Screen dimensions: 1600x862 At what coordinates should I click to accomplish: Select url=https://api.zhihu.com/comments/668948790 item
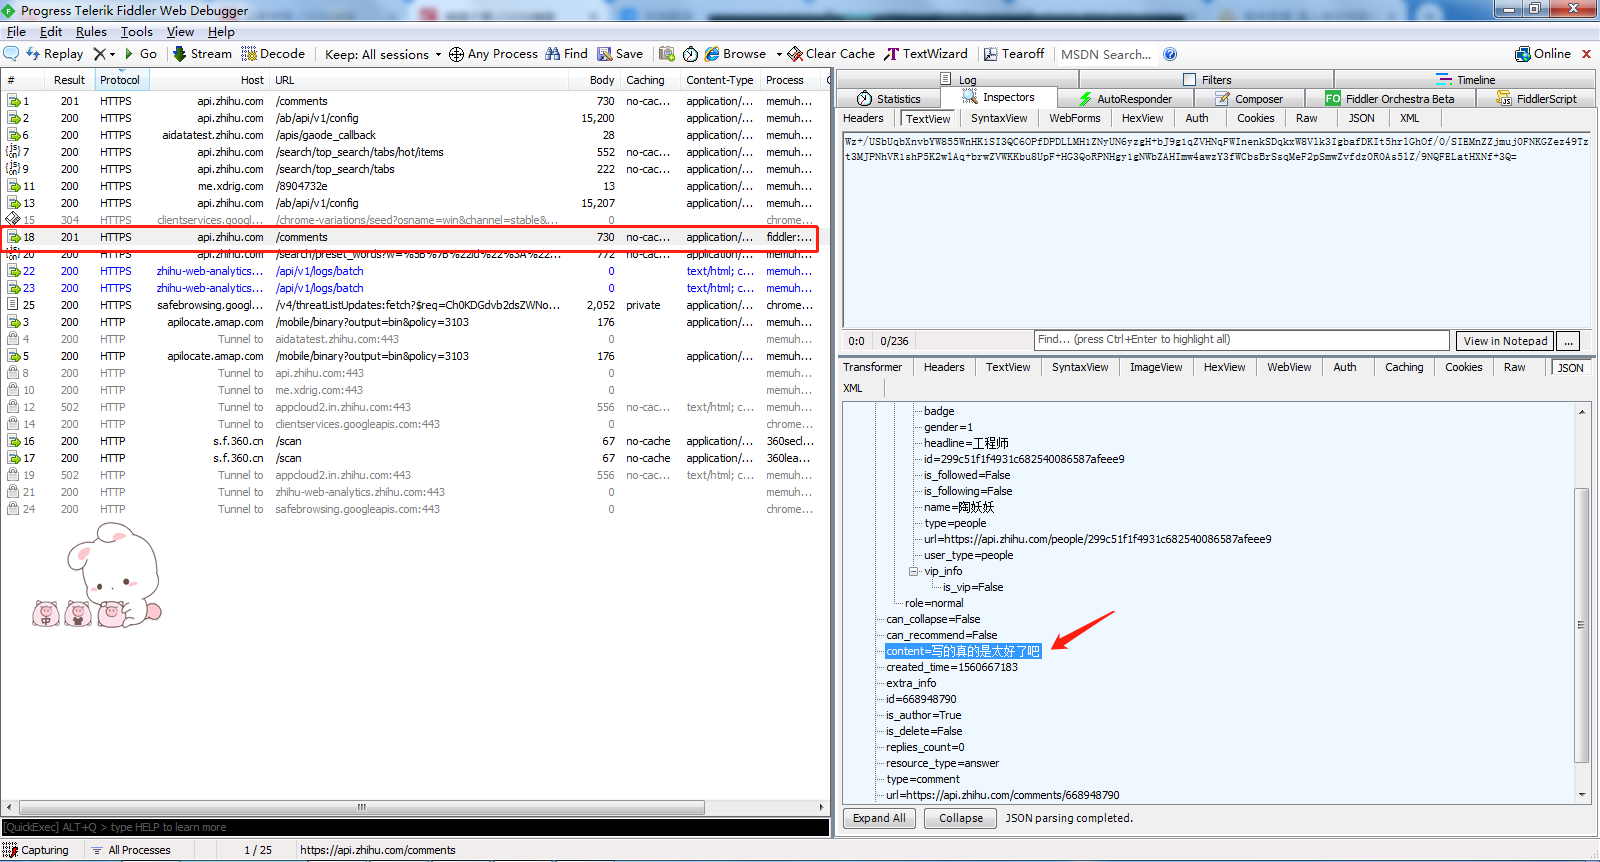1003,795
